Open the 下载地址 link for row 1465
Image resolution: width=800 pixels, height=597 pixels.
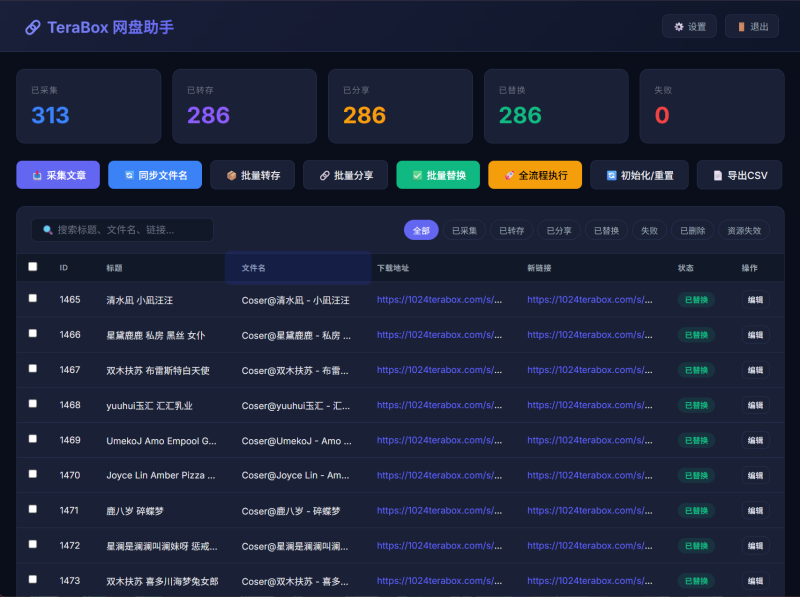click(439, 300)
